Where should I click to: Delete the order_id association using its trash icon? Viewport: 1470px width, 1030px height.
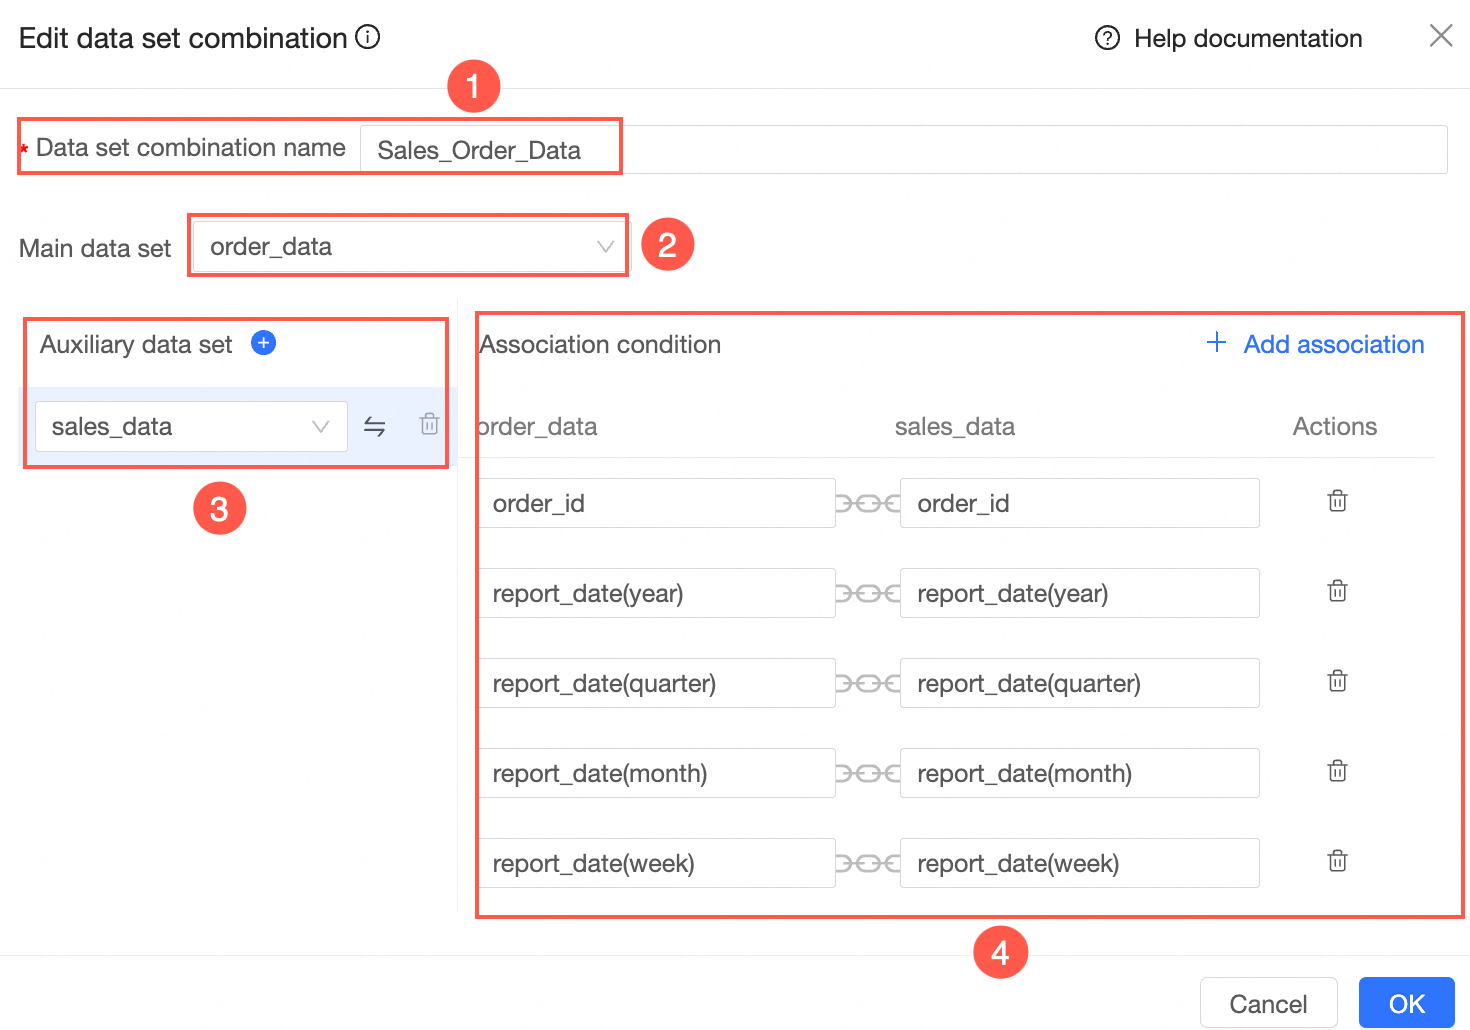pyautogui.click(x=1337, y=501)
